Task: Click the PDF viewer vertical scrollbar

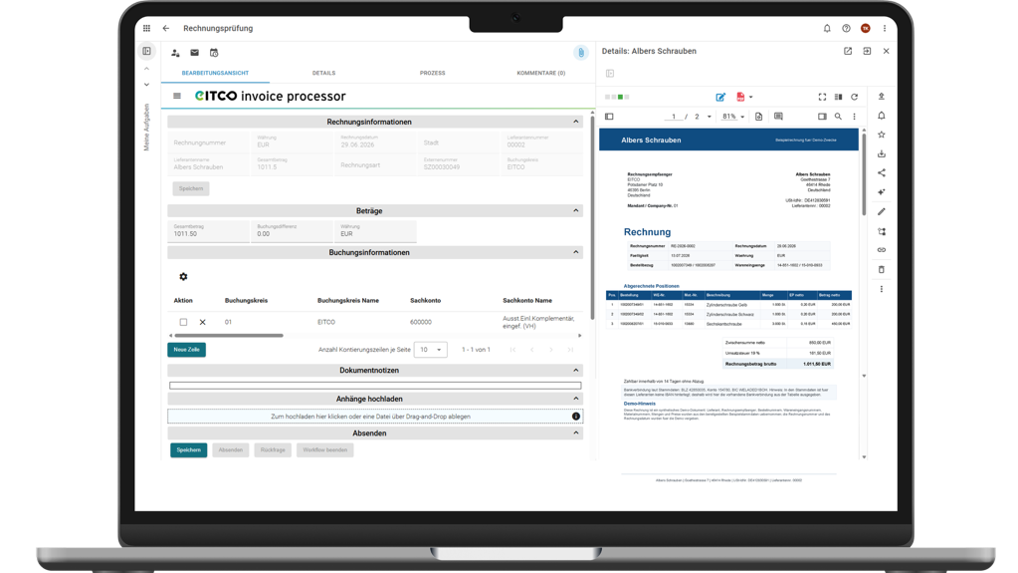Action: pos(864,173)
